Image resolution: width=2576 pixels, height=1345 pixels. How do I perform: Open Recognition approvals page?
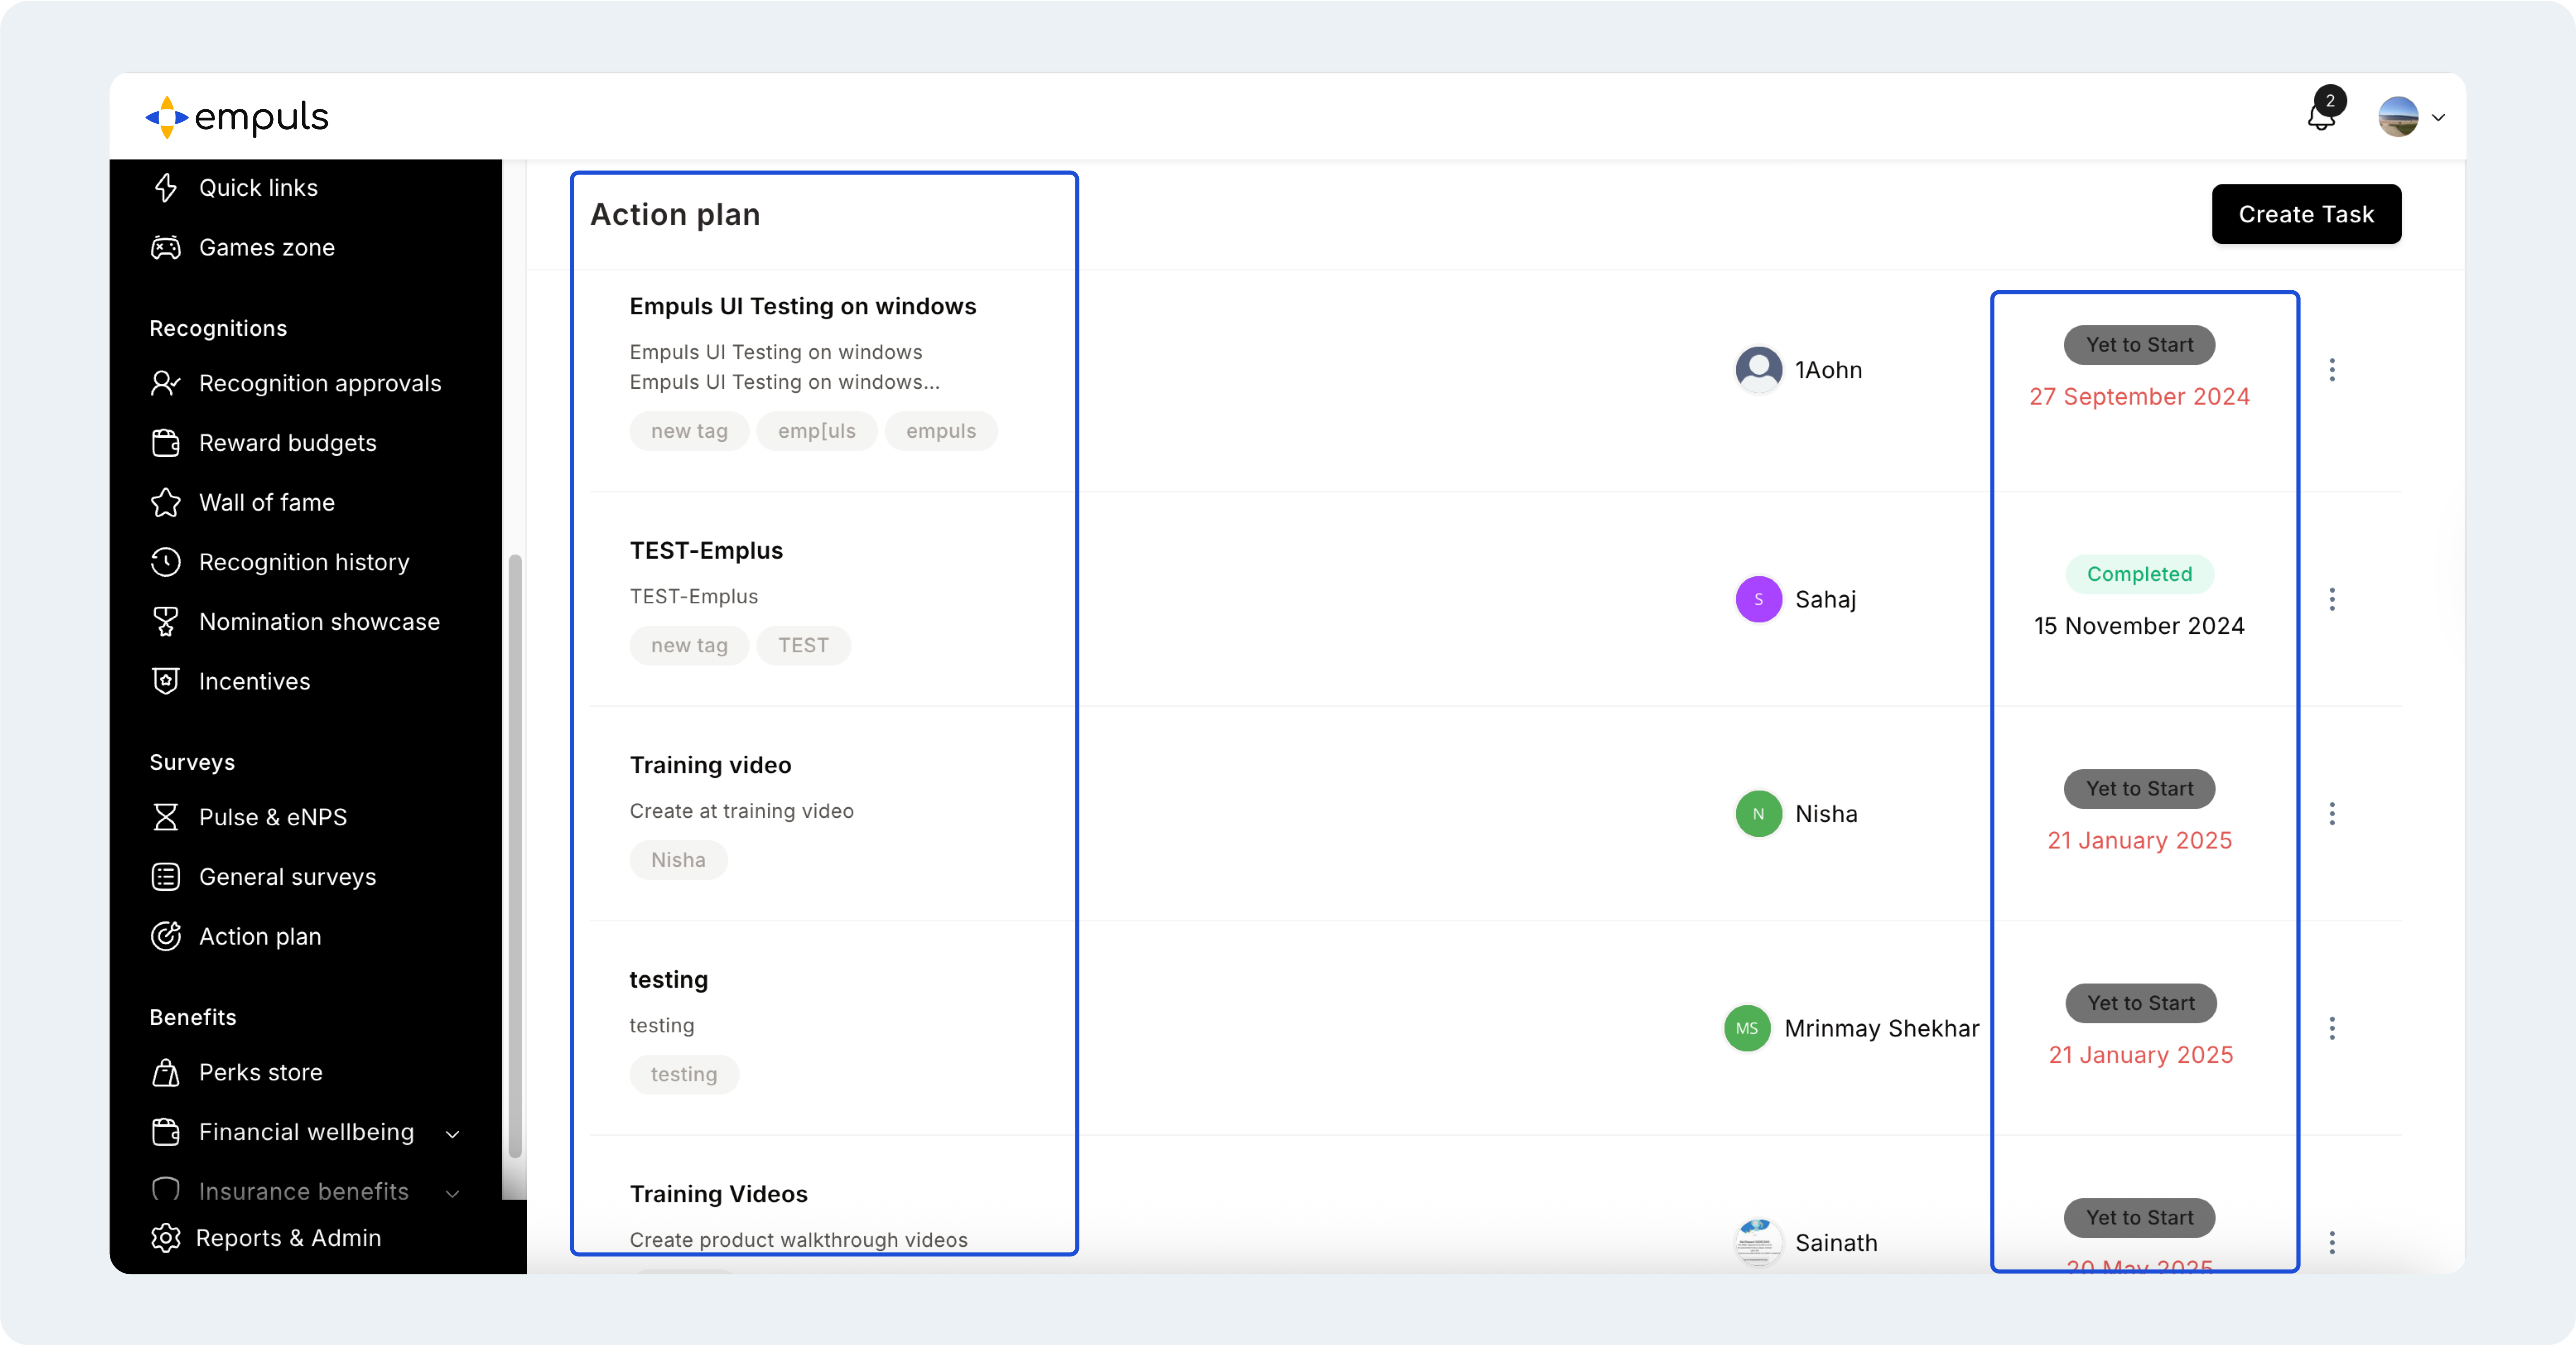[x=320, y=383]
